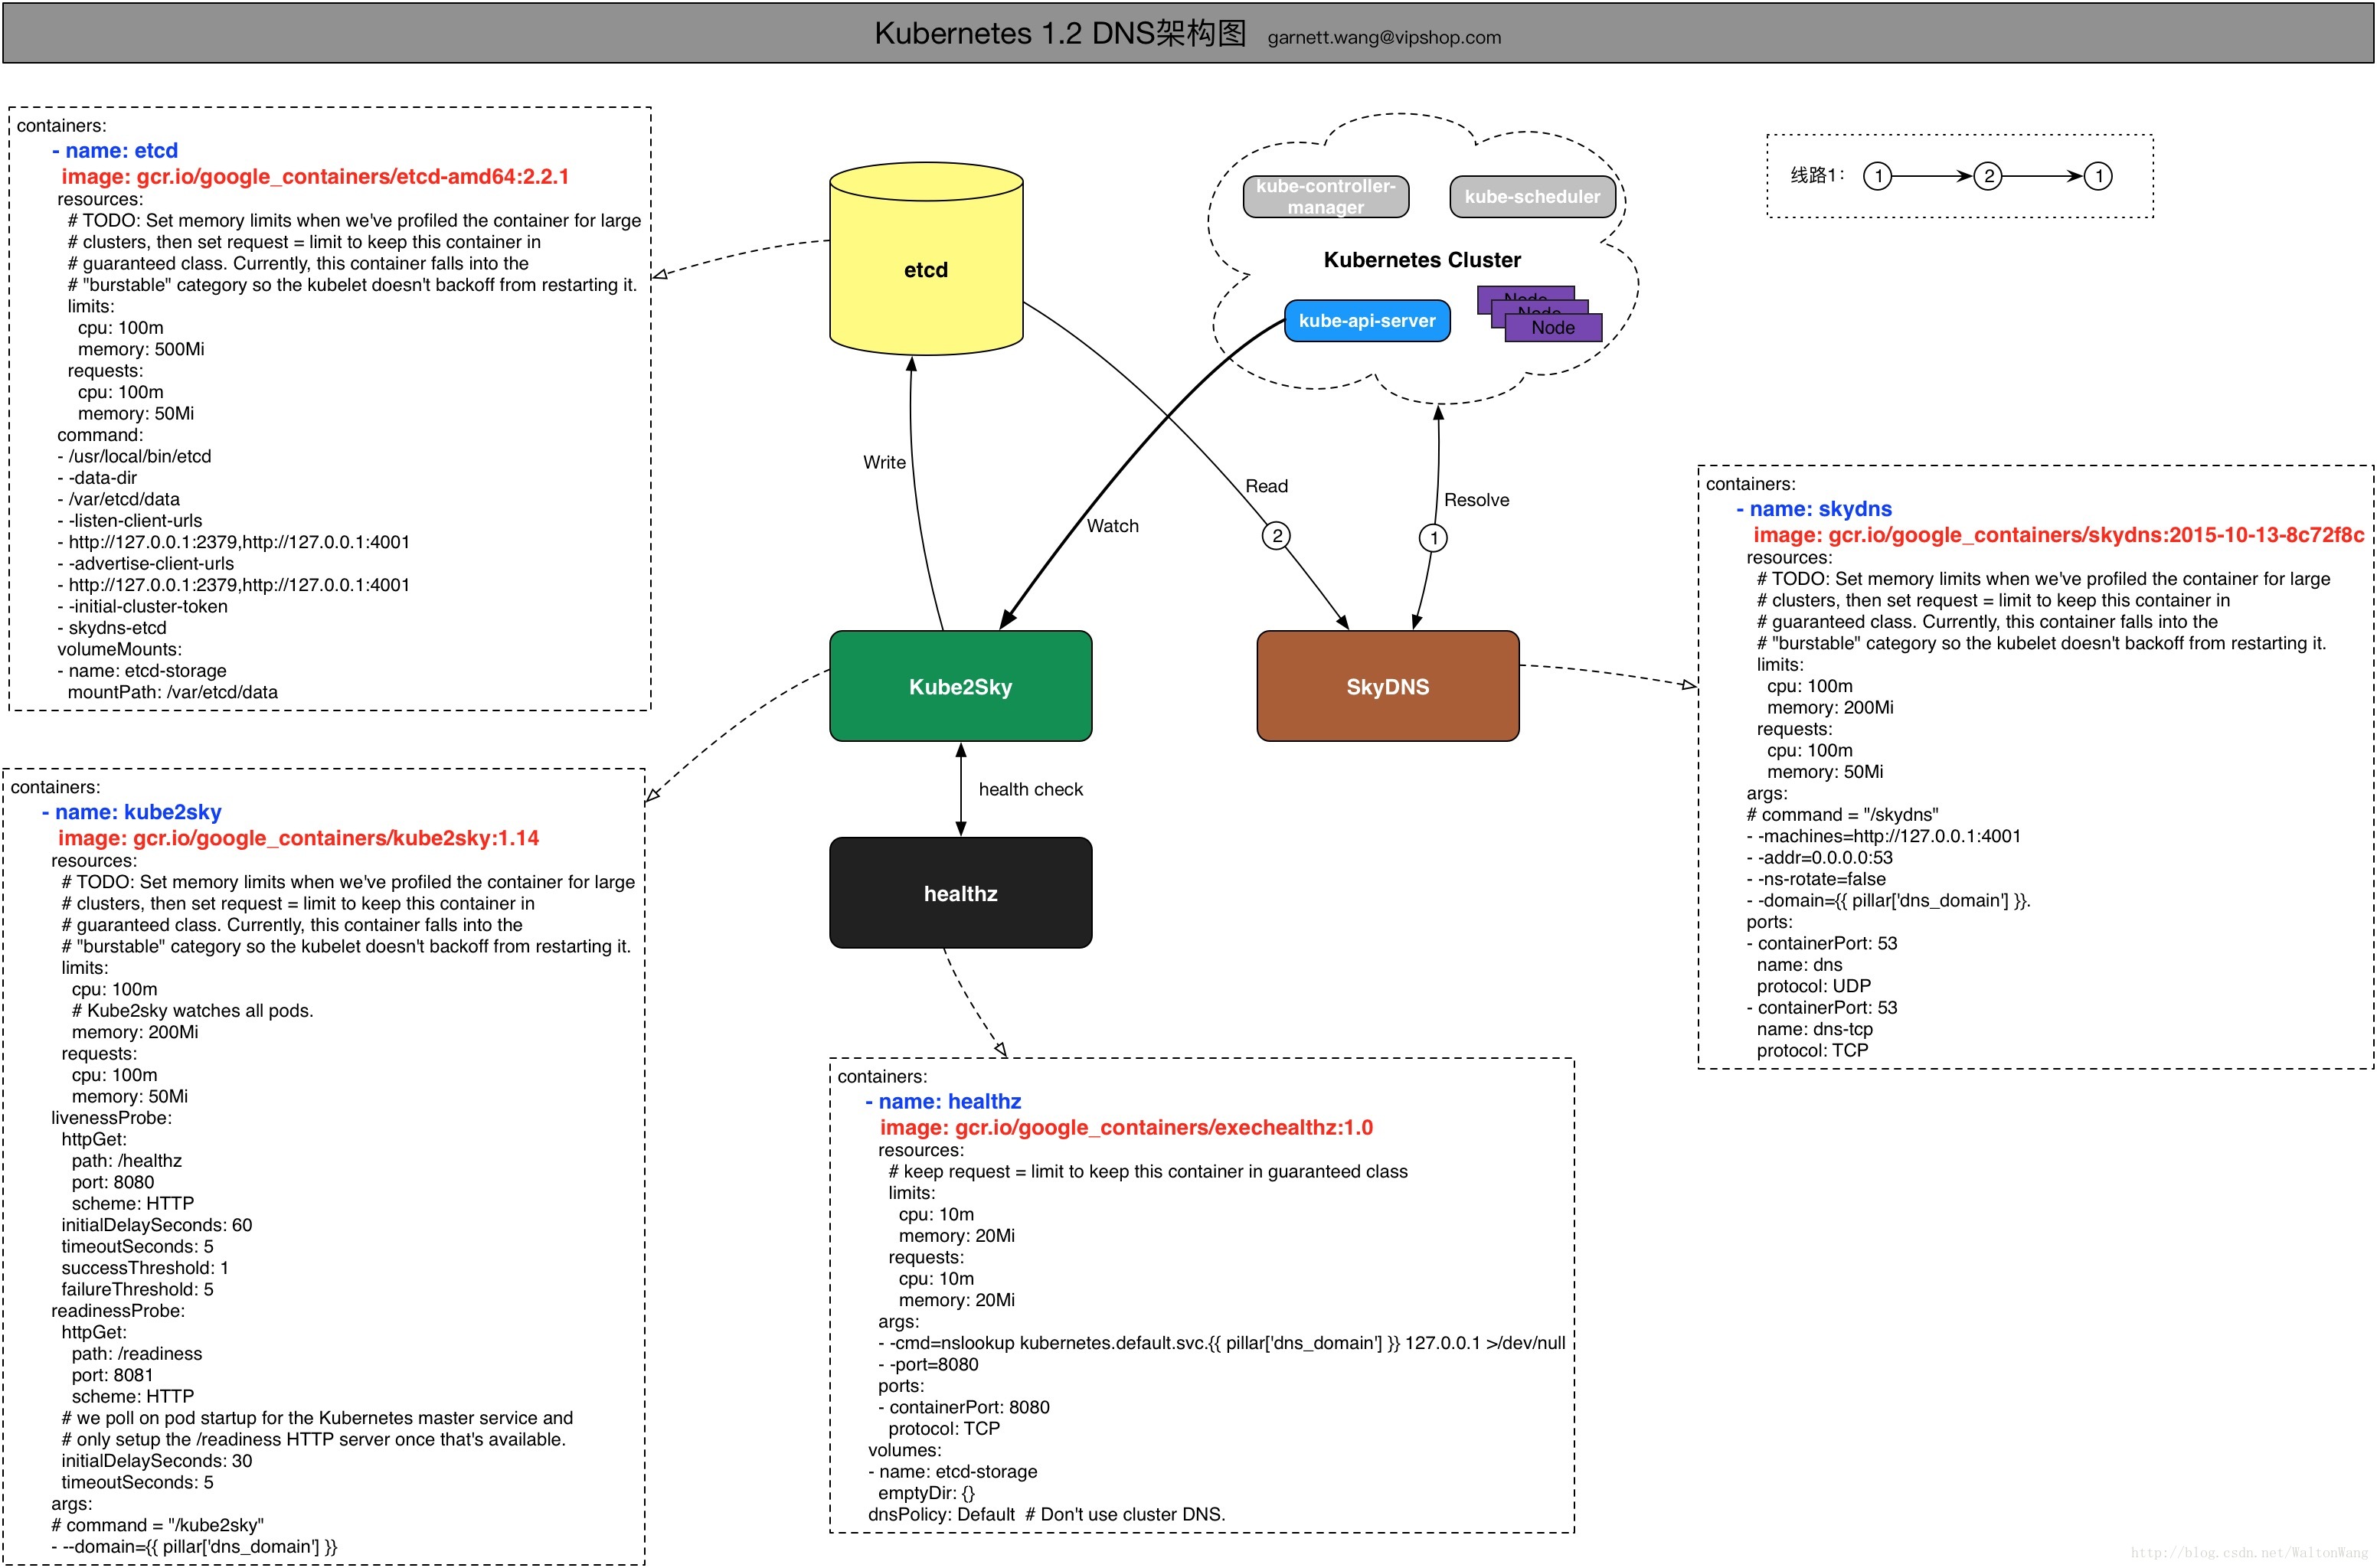Viewport: 2377px width, 1568px height.
Task: Click 'mountPath: /var/etcd/data' line
Action: coord(172,693)
